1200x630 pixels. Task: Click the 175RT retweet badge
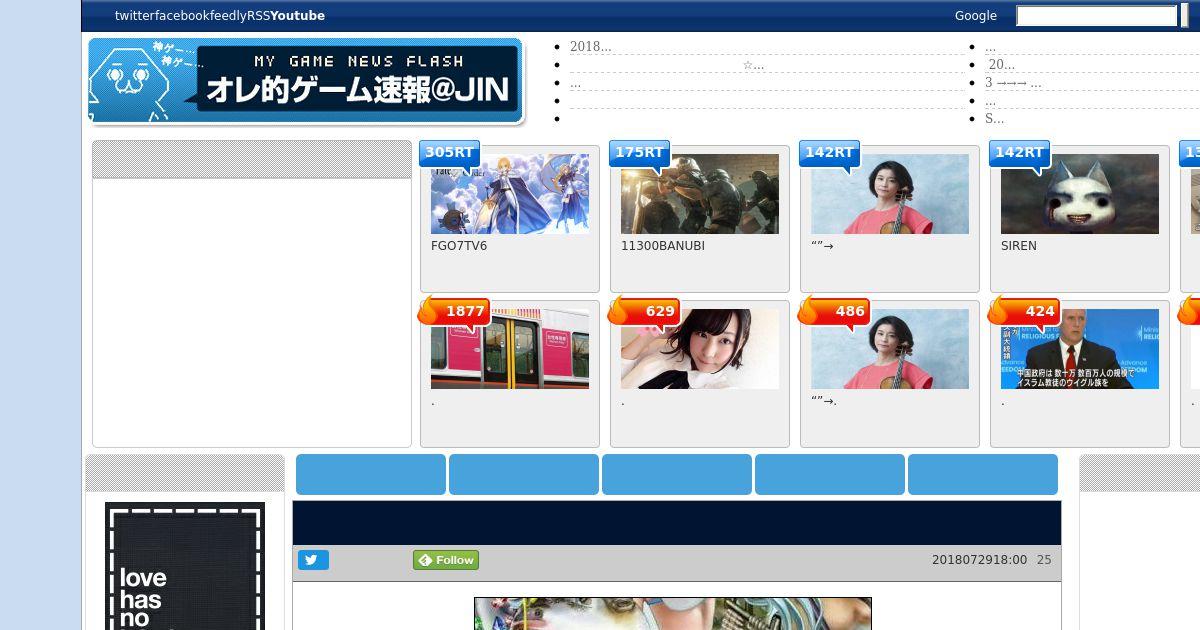[x=639, y=153]
